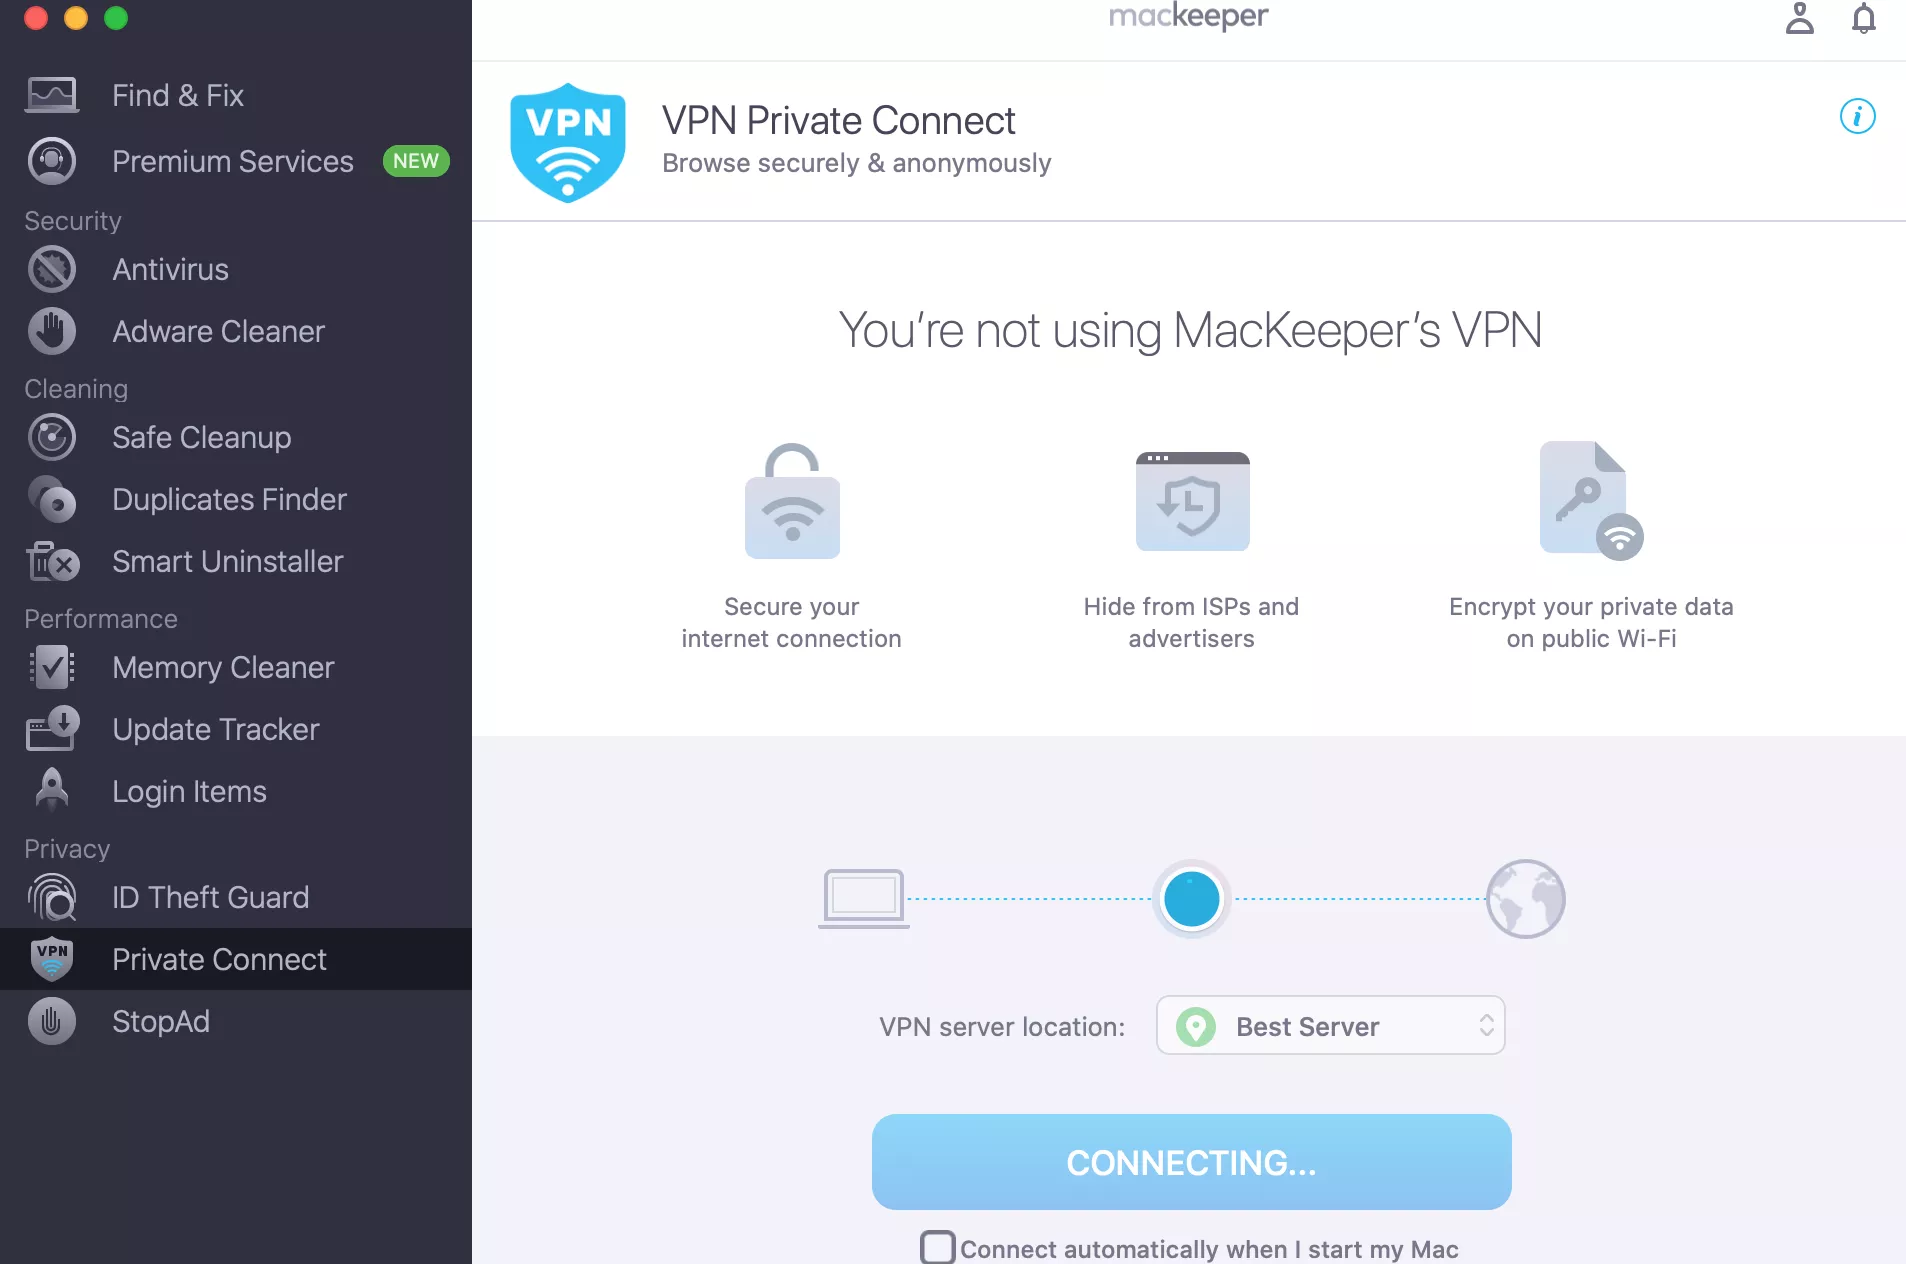Open the user account profile icon

1799,18
